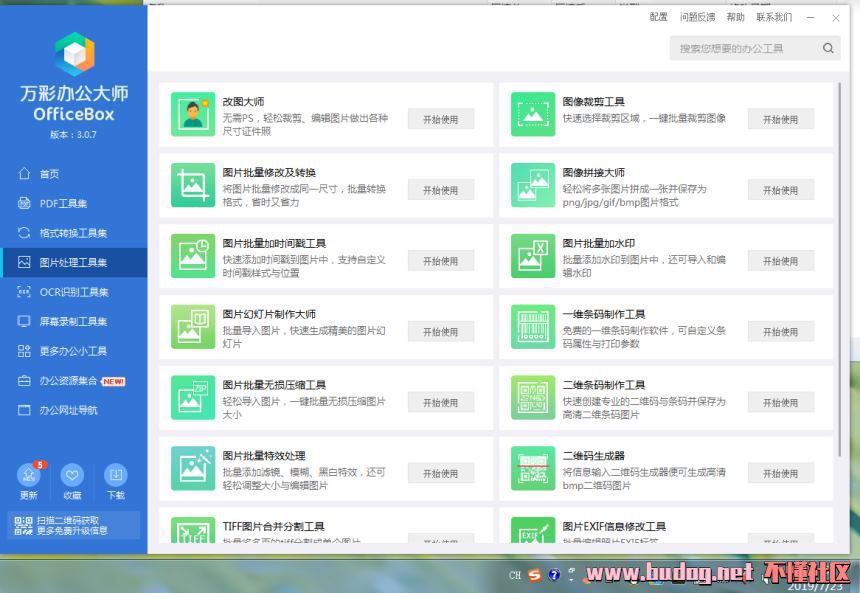Image resolution: width=860 pixels, height=593 pixels.
Task: Open the TIFF图片合并分割工具 icon
Action: pos(193,530)
